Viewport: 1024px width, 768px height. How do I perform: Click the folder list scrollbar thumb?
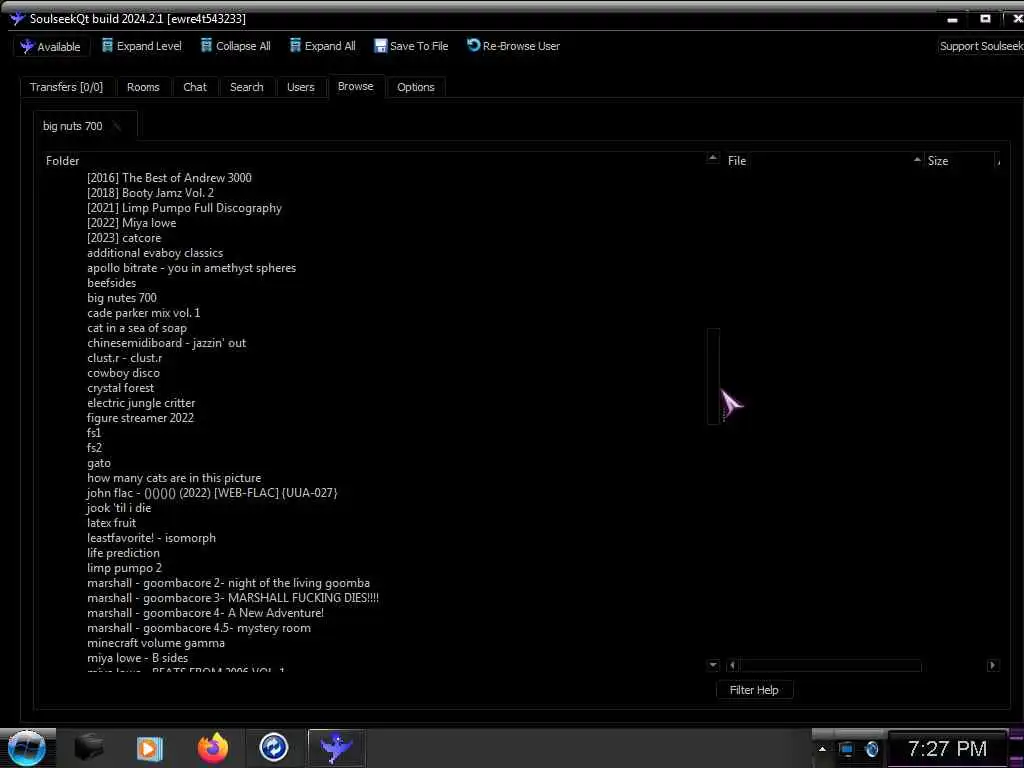713,376
